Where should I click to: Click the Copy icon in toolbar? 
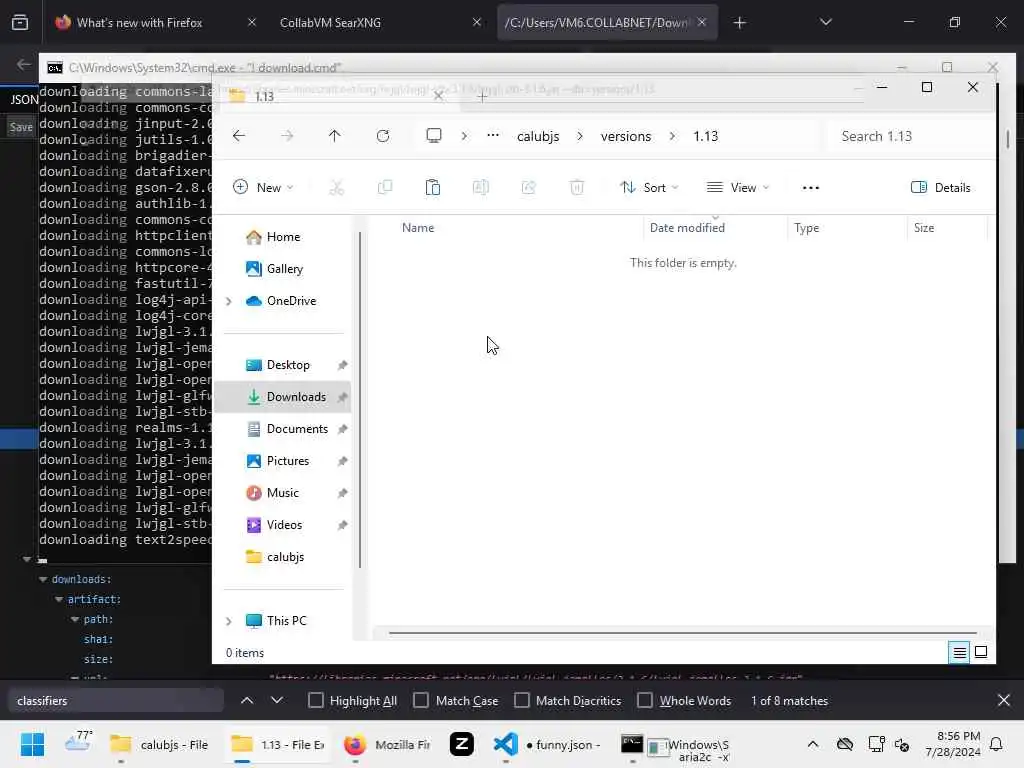click(385, 188)
